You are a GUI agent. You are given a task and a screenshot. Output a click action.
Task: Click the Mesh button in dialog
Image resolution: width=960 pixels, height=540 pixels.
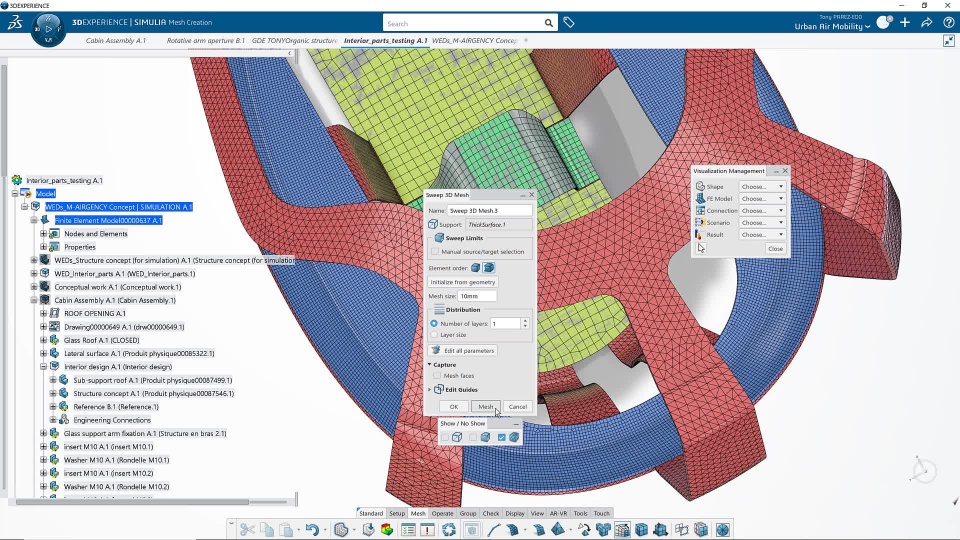tap(486, 407)
